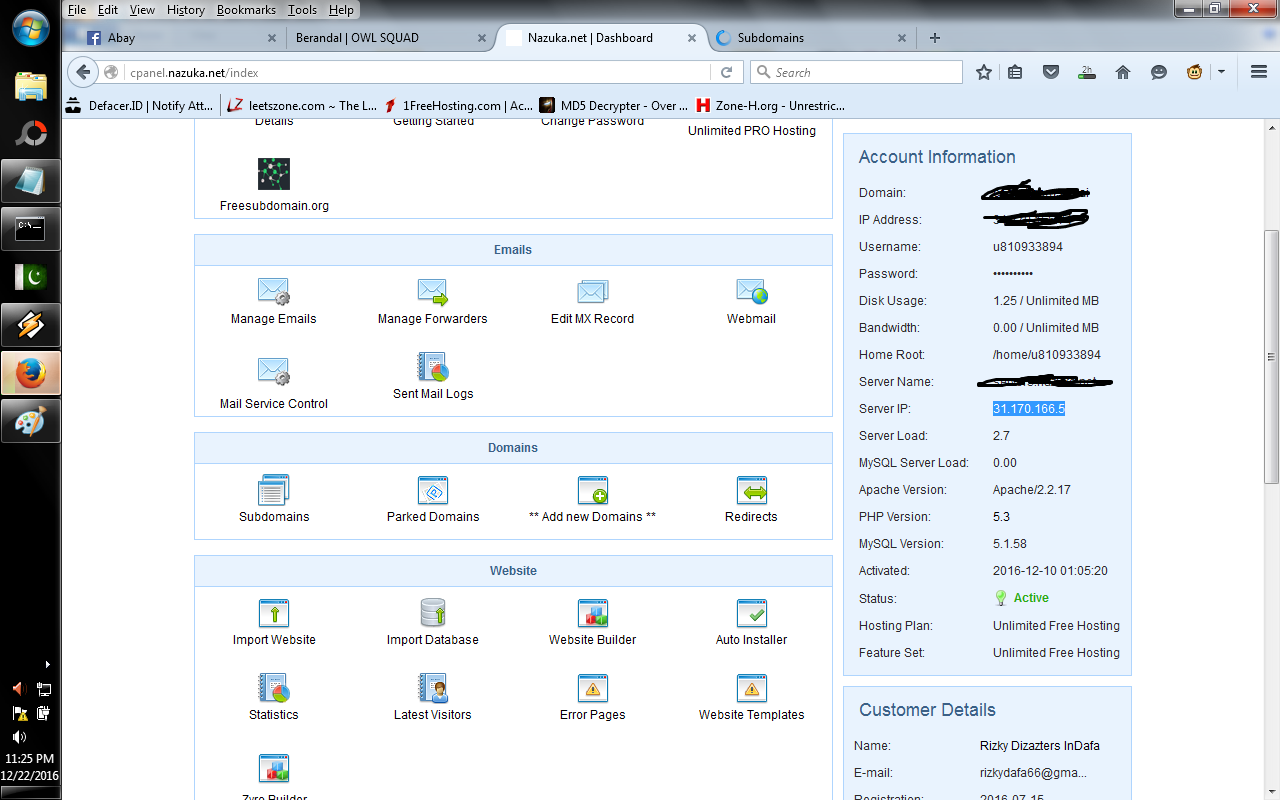Open Latest Visitors
This screenshot has height=800, width=1280.
click(433, 698)
